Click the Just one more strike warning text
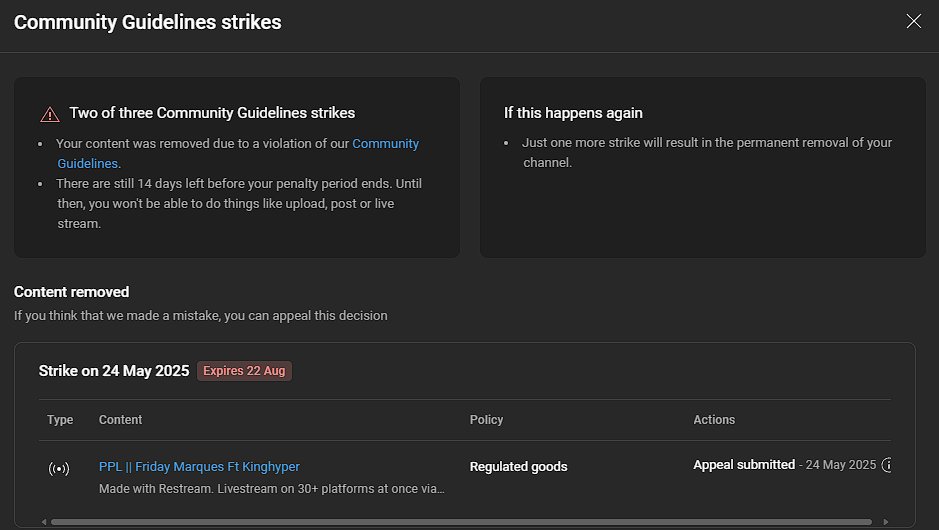939x530 pixels. point(707,152)
